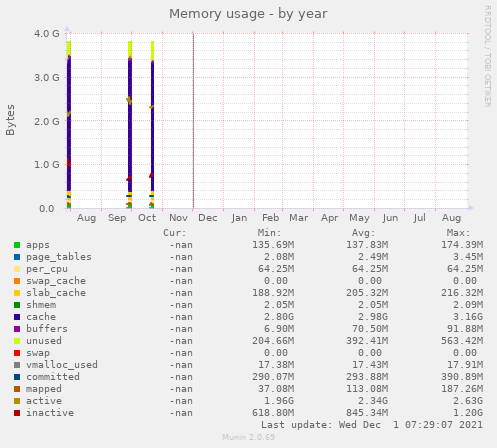Click the inactive max value 1.20G
This screenshot has width=497, height=448.
click(x=468, y=413)
